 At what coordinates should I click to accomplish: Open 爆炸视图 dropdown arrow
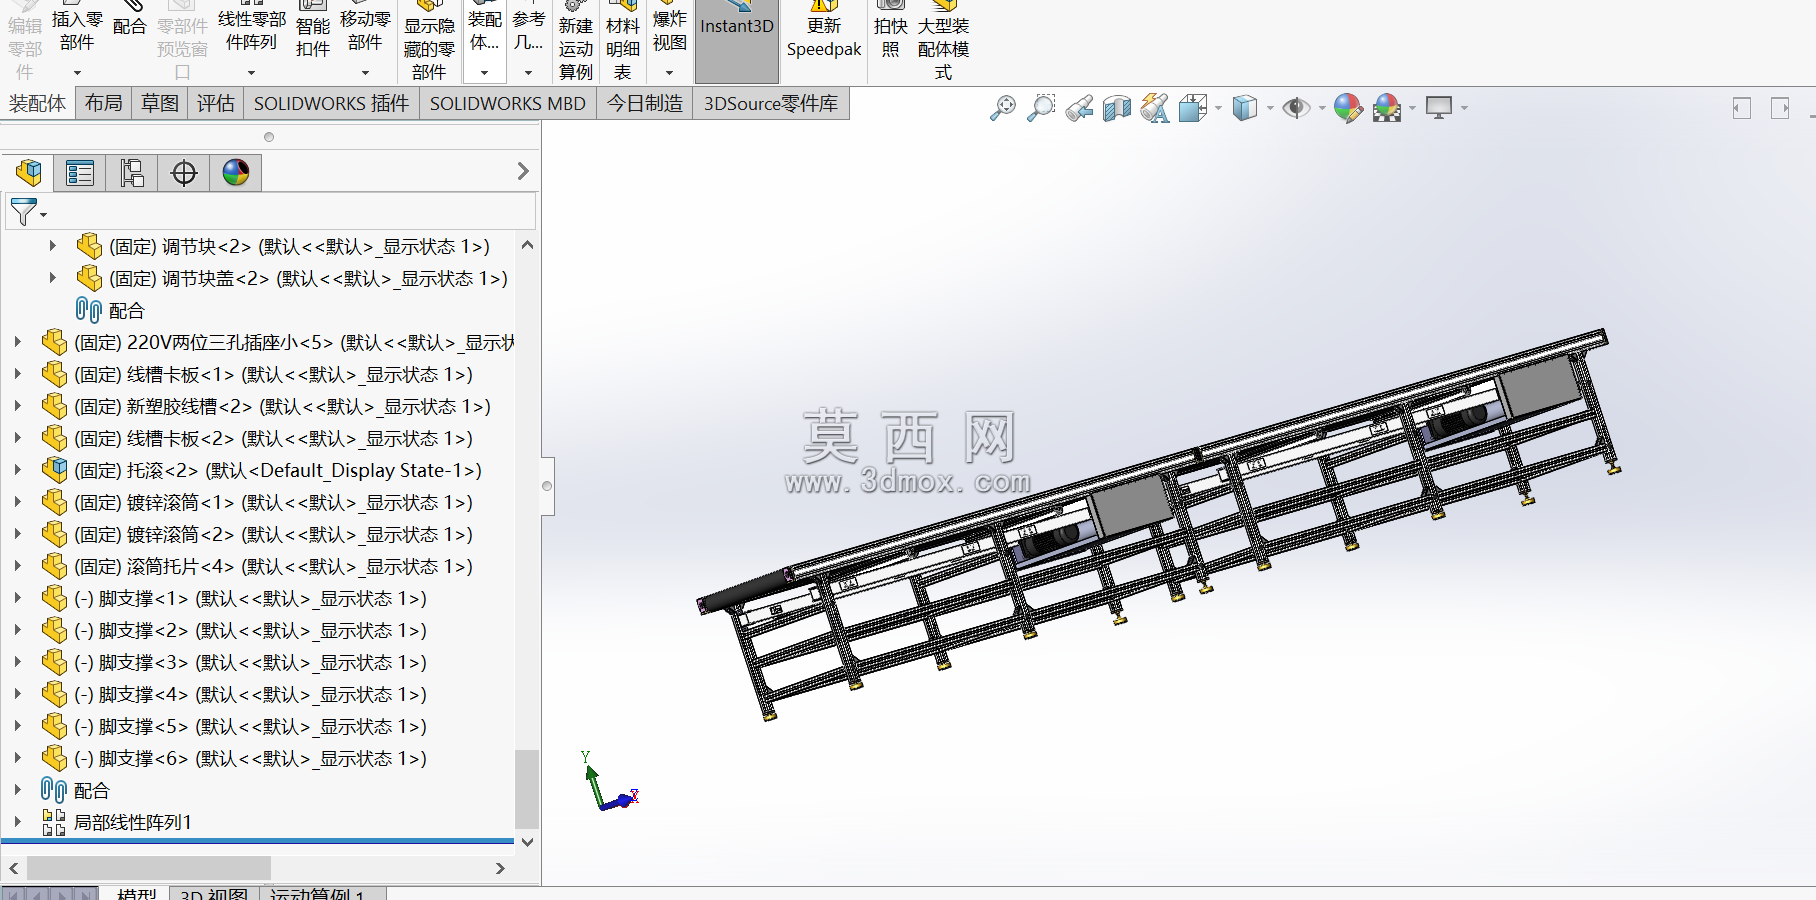(669, 73)
